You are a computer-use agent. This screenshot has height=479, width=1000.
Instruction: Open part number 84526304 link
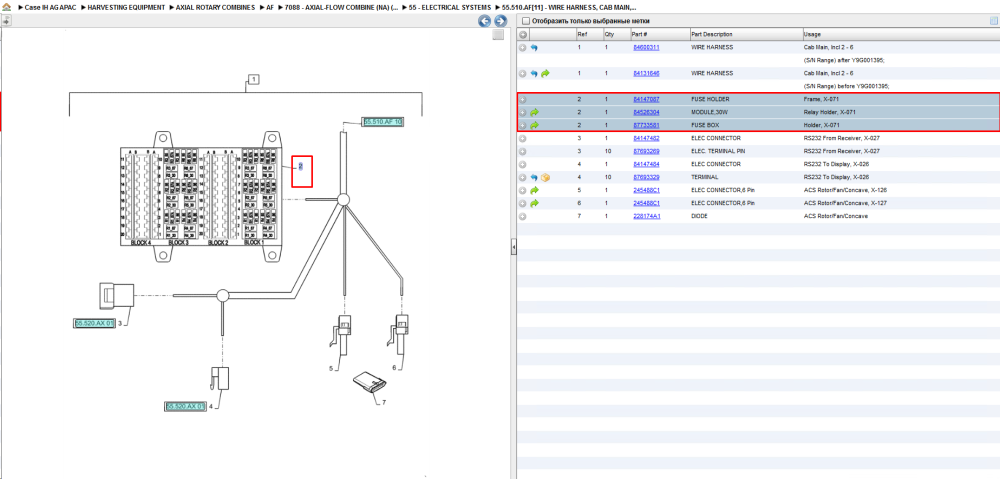pyautogui.click(x=646, y=112)
